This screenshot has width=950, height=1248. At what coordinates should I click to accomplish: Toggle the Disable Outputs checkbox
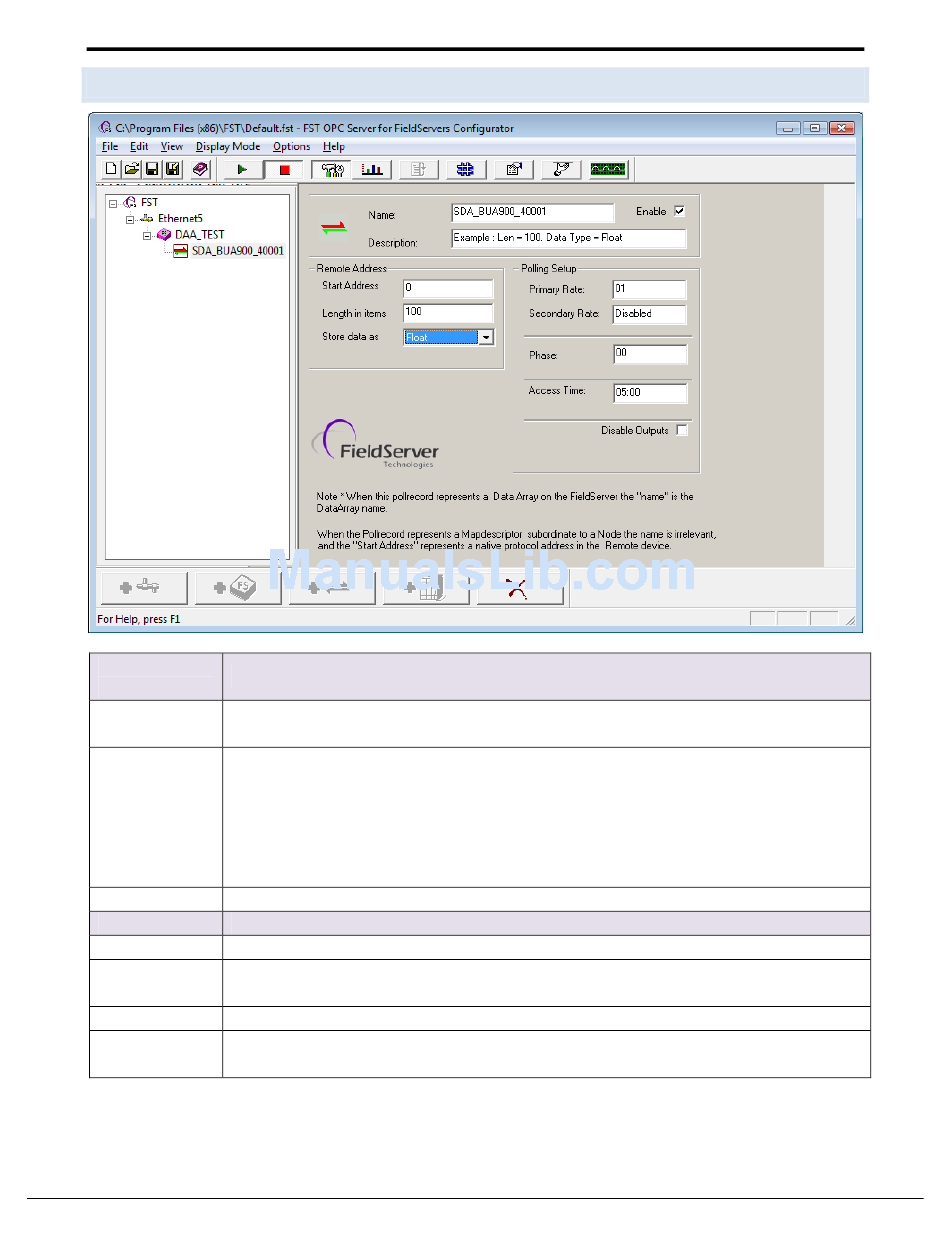682,430
